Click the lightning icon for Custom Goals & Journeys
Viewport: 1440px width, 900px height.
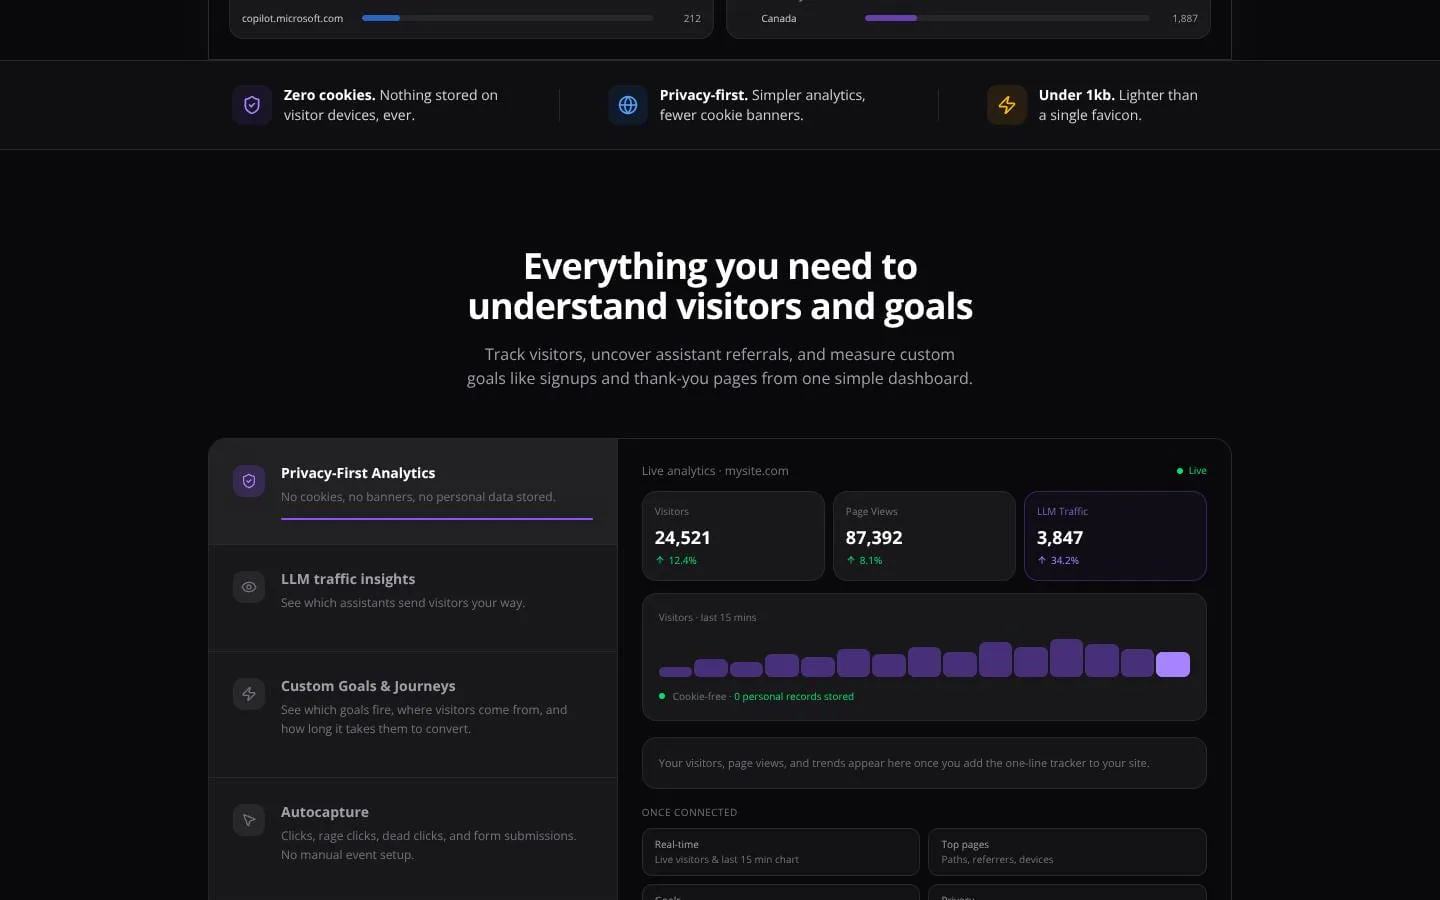point(249,694)
